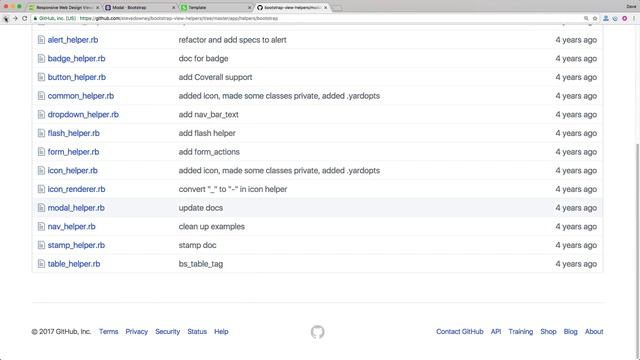Click the file icon beside flash_helper.rb
The image size is (640, 360).
(x=41, y=133)
